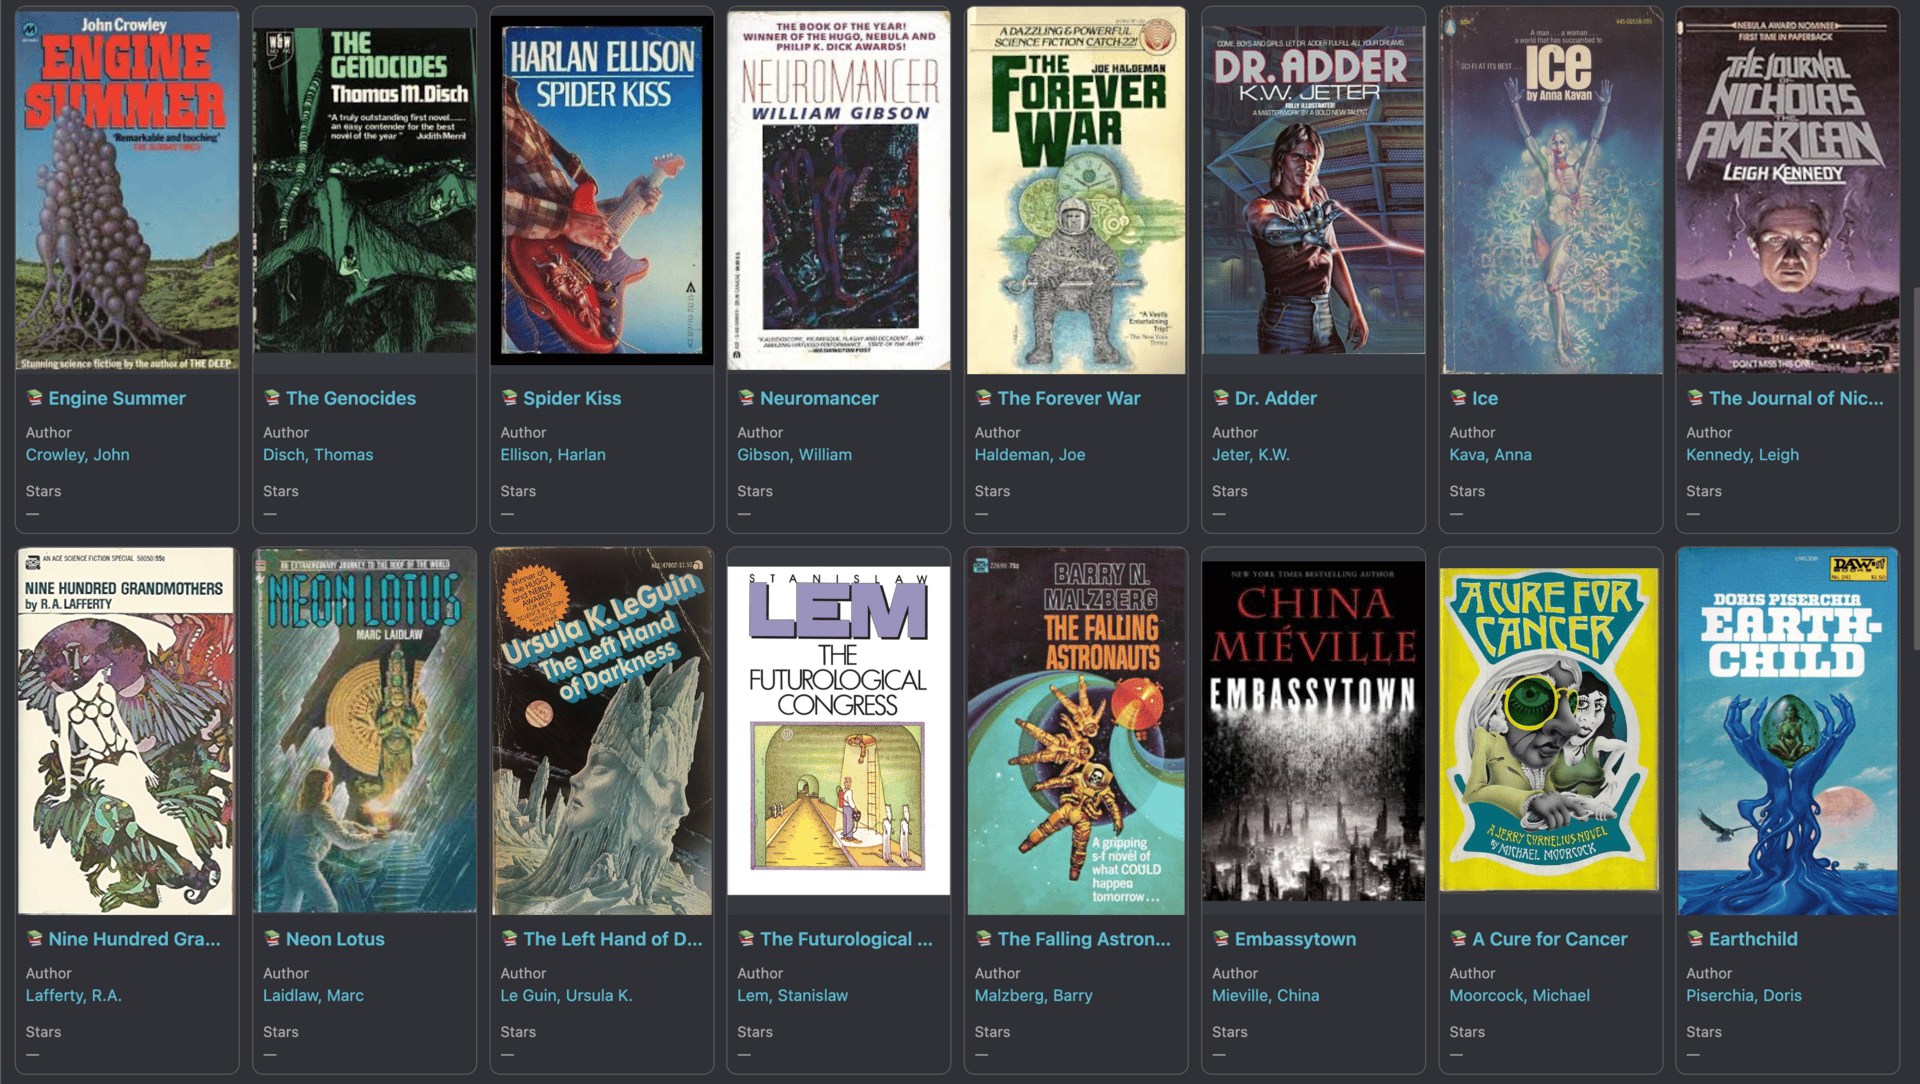Click the books icon beside Dr. Adder
This screenshot has height=1084, width=1920.
[x=1221, y=398]
